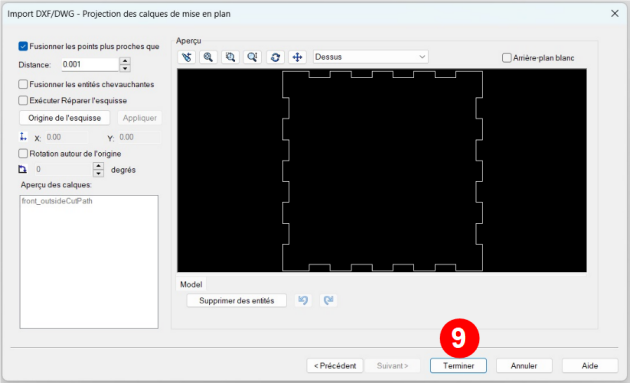Click the zoom to fit icon
This screenshot has height=383, width=630.
click(252, 57)
